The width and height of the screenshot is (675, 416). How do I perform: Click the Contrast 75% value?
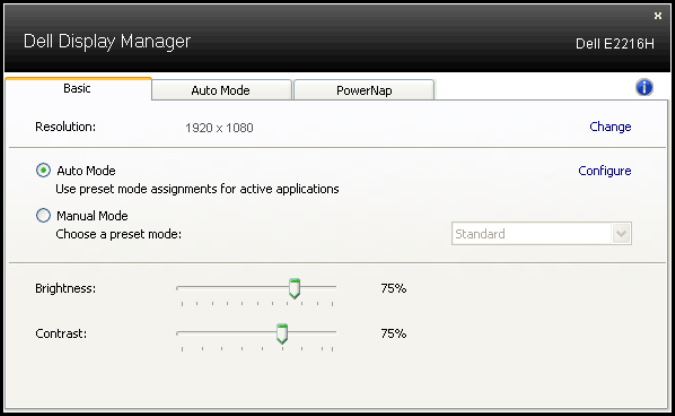(393, 333)
